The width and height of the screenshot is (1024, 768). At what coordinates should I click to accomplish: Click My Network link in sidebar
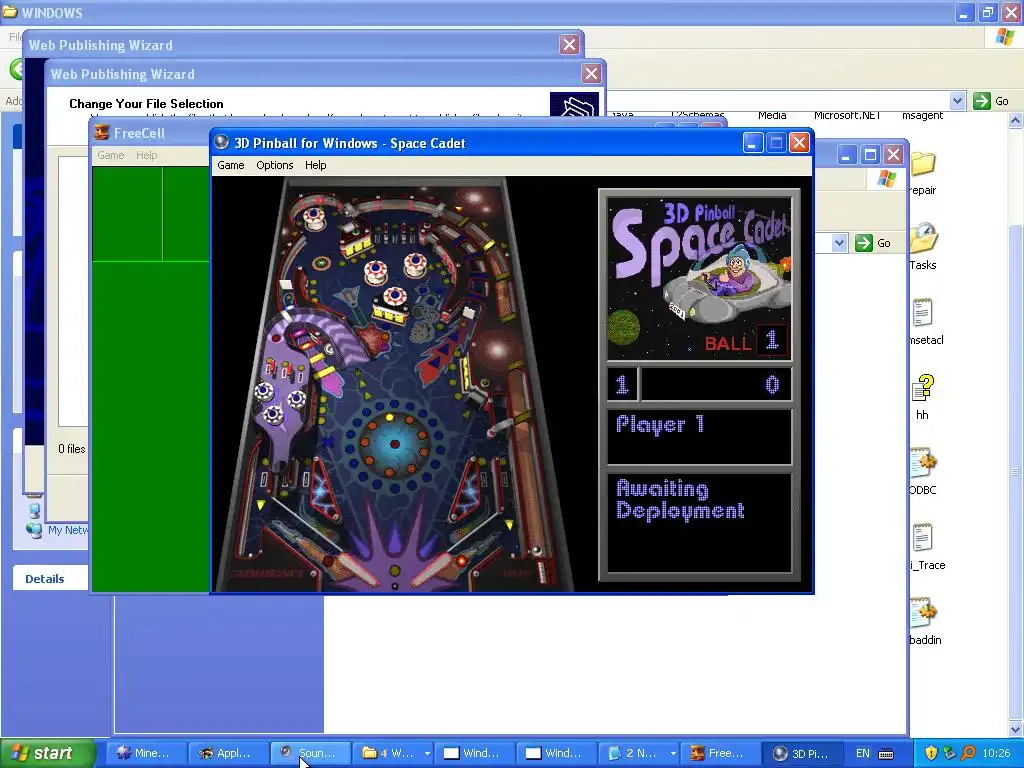coord(67,530)
